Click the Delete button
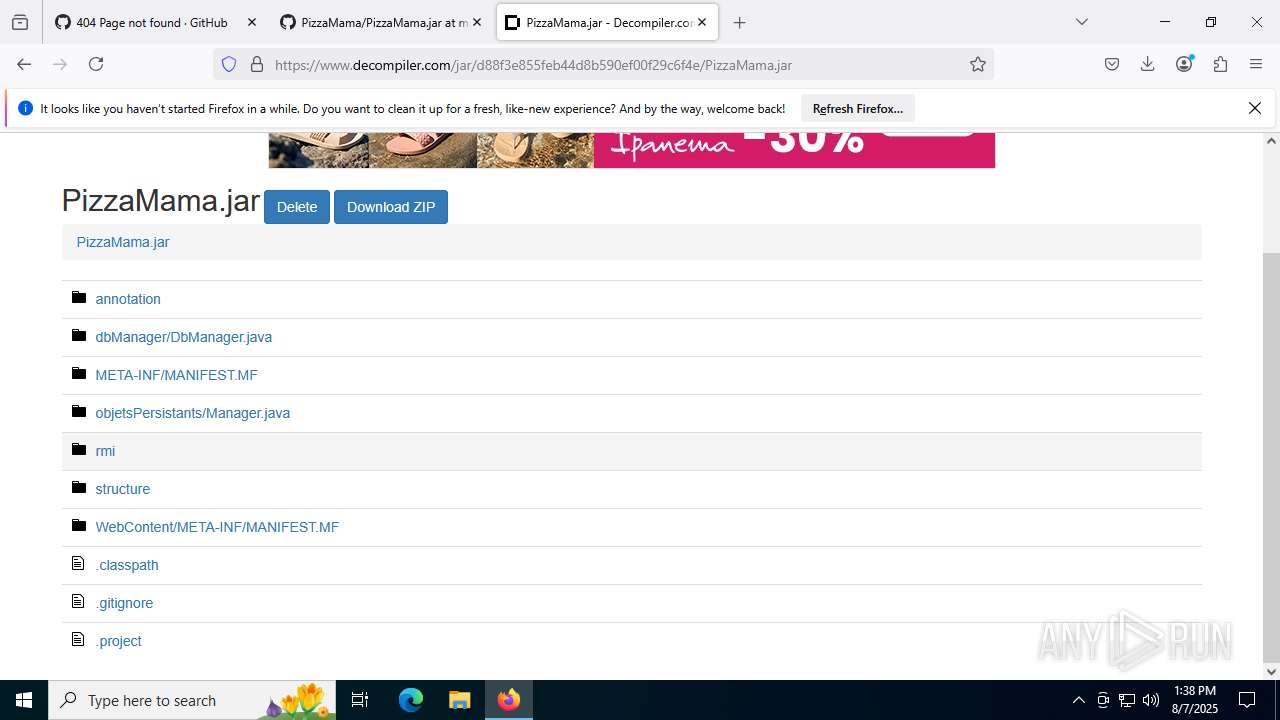The image size is (1280, 720). tap(297, 207)
